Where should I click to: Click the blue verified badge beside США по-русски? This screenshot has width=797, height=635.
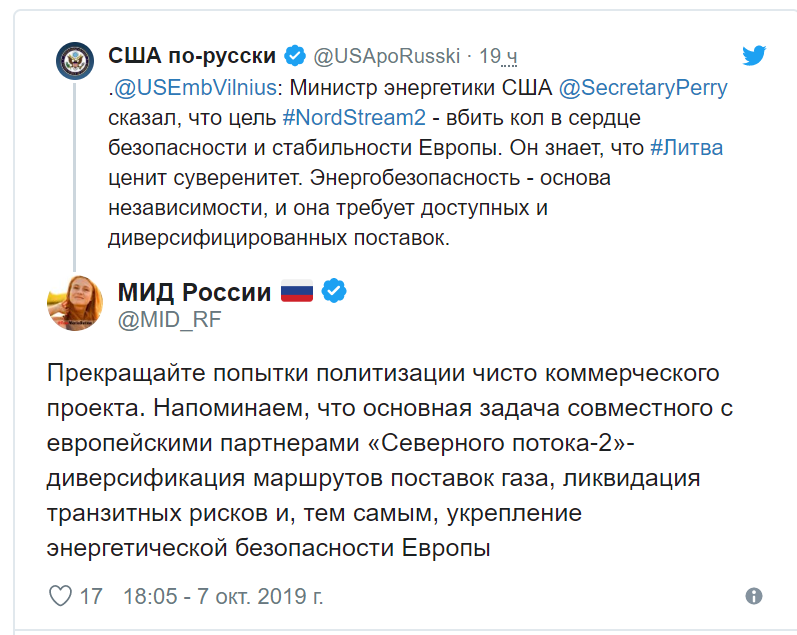(x=295, y=55)
